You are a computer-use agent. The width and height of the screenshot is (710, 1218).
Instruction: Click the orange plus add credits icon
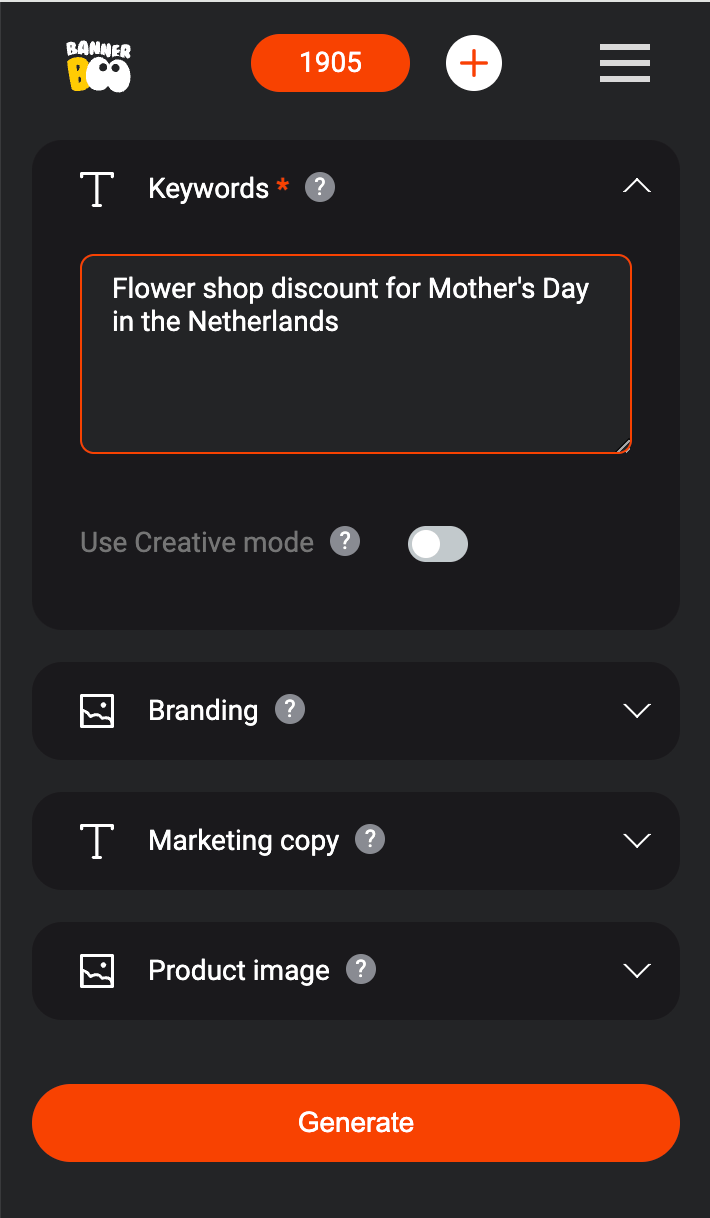point(473,63)
